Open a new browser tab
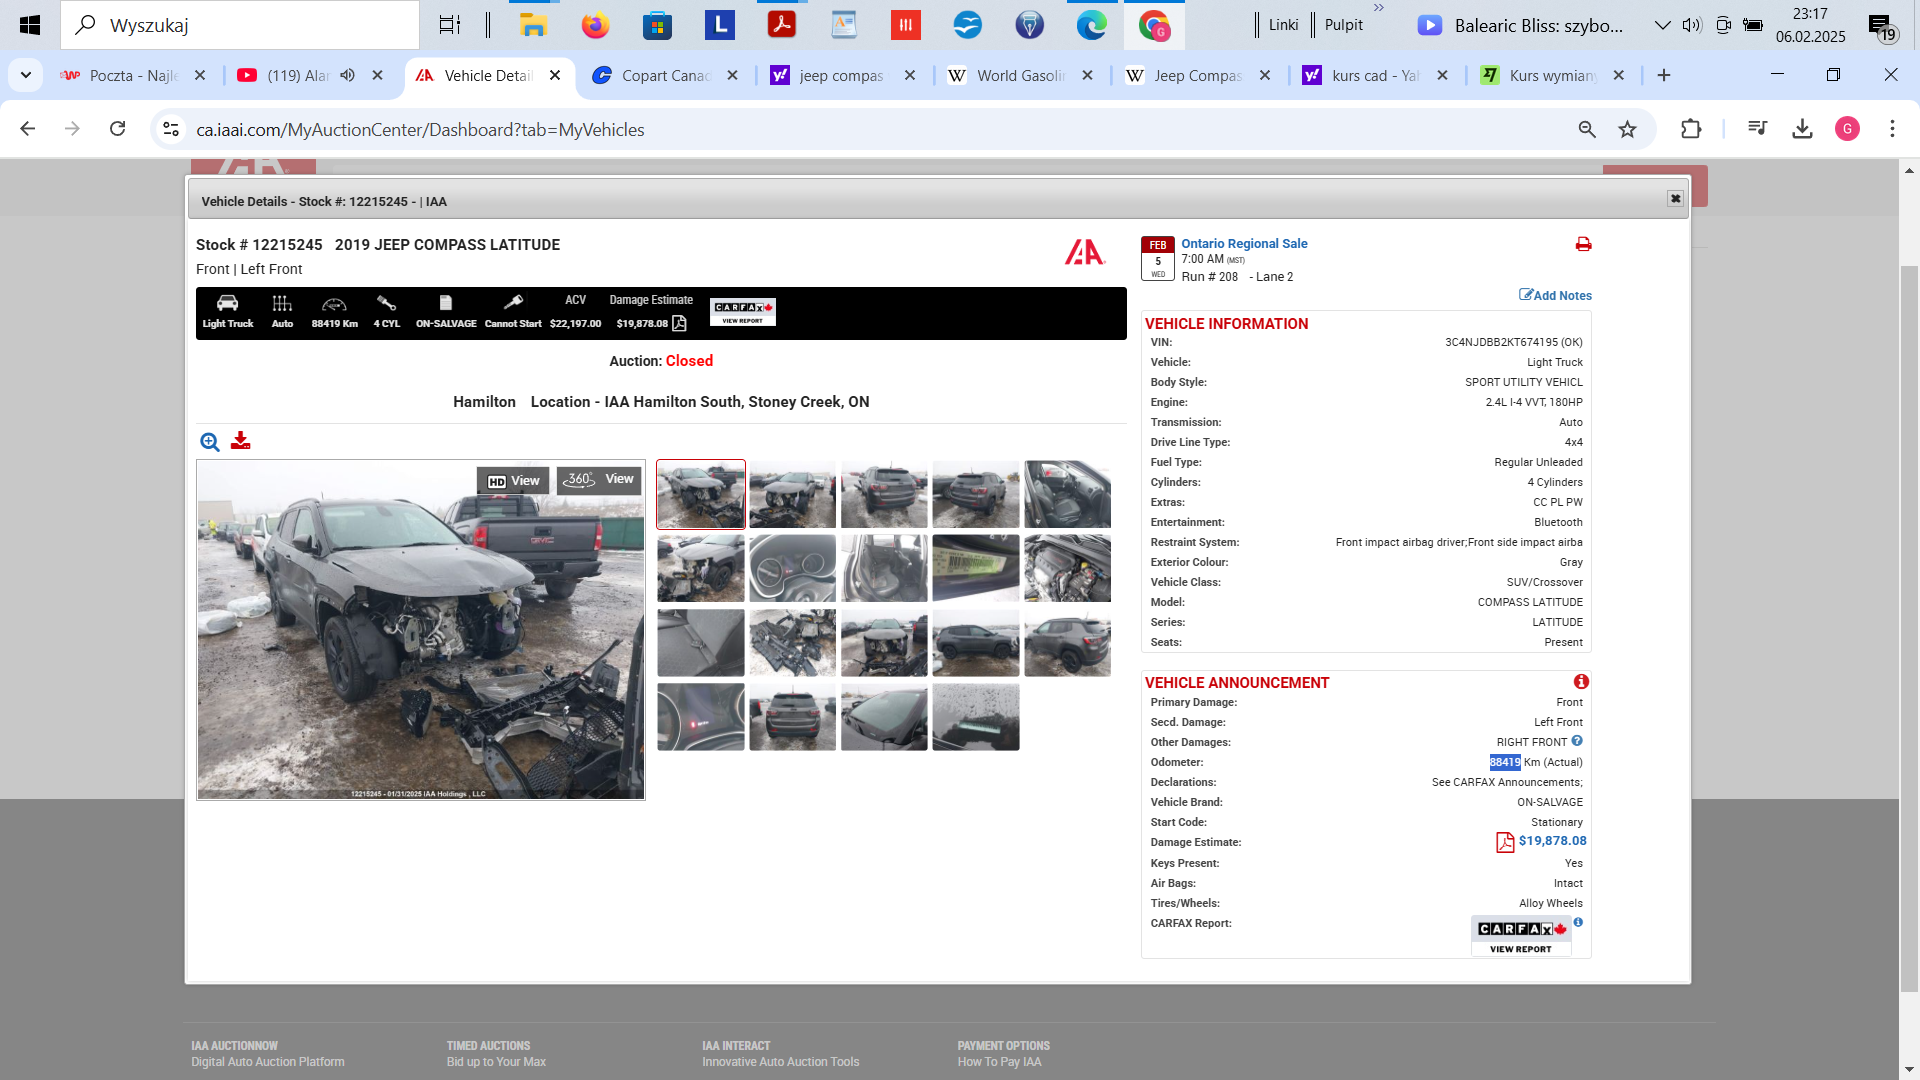The image size is (1920, 1080). (1664, 75)
